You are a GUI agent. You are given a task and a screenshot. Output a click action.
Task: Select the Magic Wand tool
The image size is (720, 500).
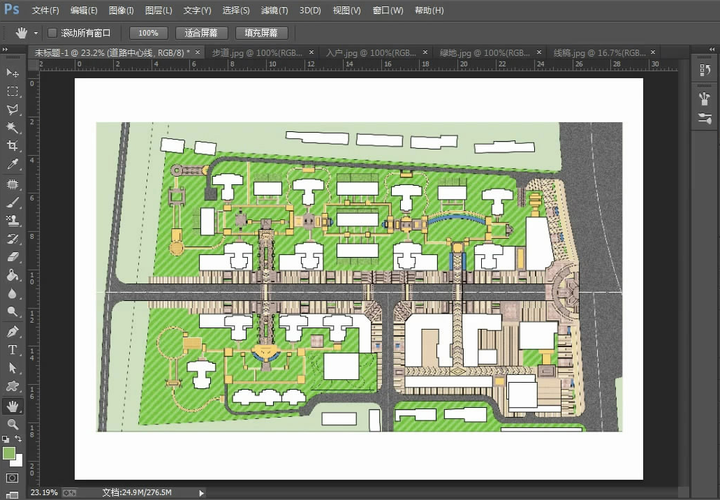pyautogui.click(x=12, y=128)
